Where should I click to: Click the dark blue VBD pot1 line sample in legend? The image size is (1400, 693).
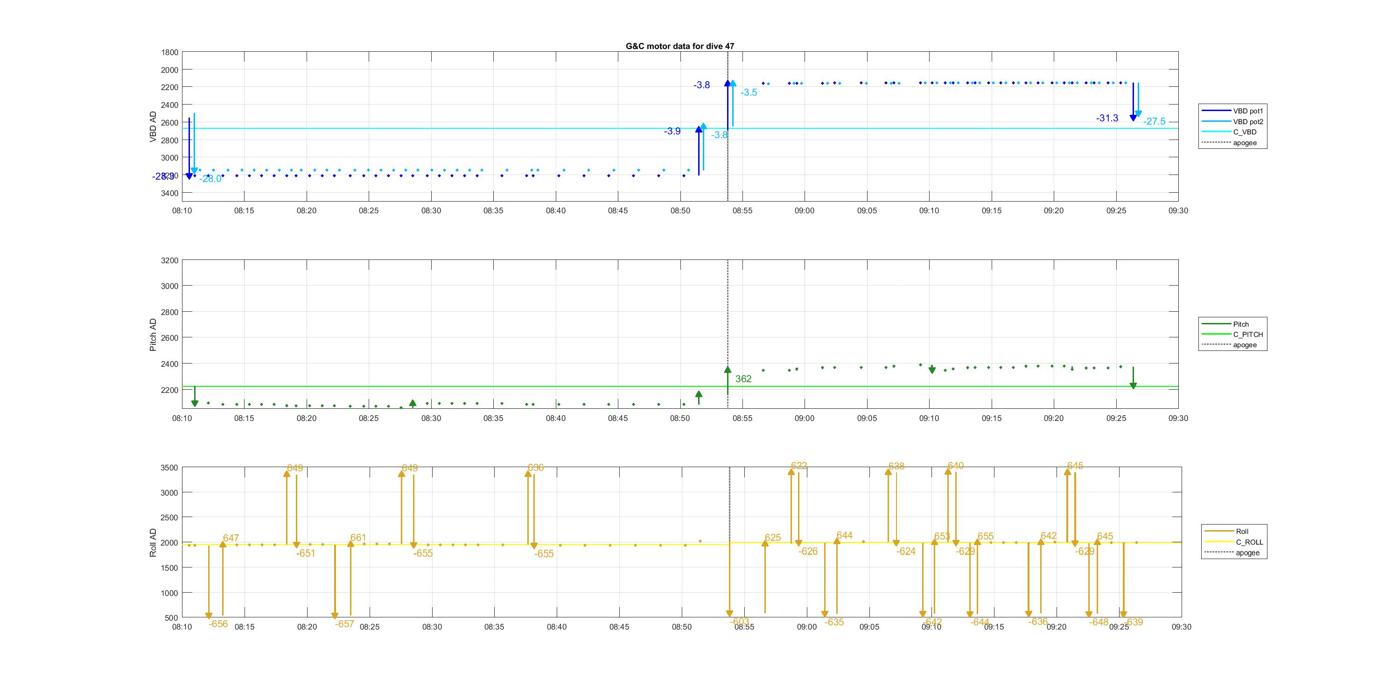tap(1217, 110)
